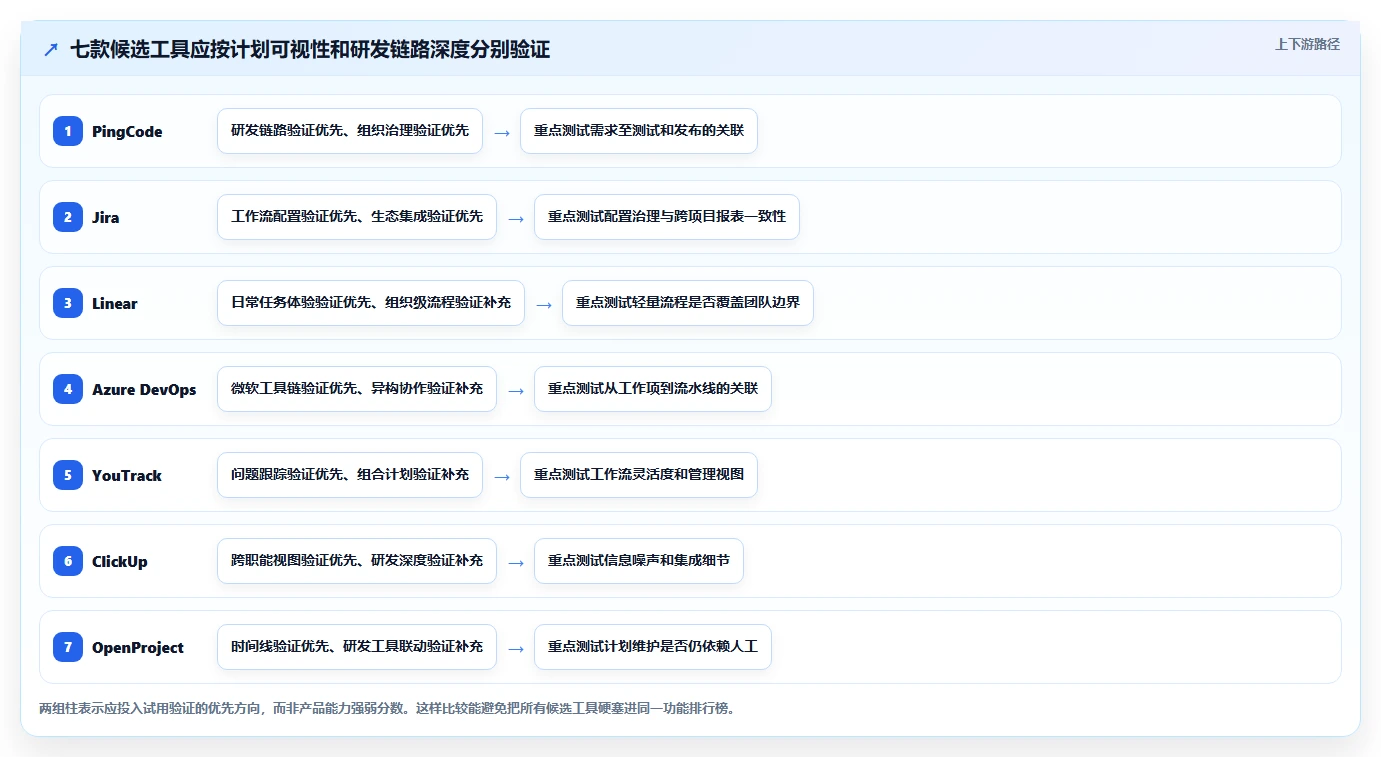The height and width of the screenshot is (757, 1381).
Task: Click the number 7 badge beside OpenProject
Action: tap(68, 647)
